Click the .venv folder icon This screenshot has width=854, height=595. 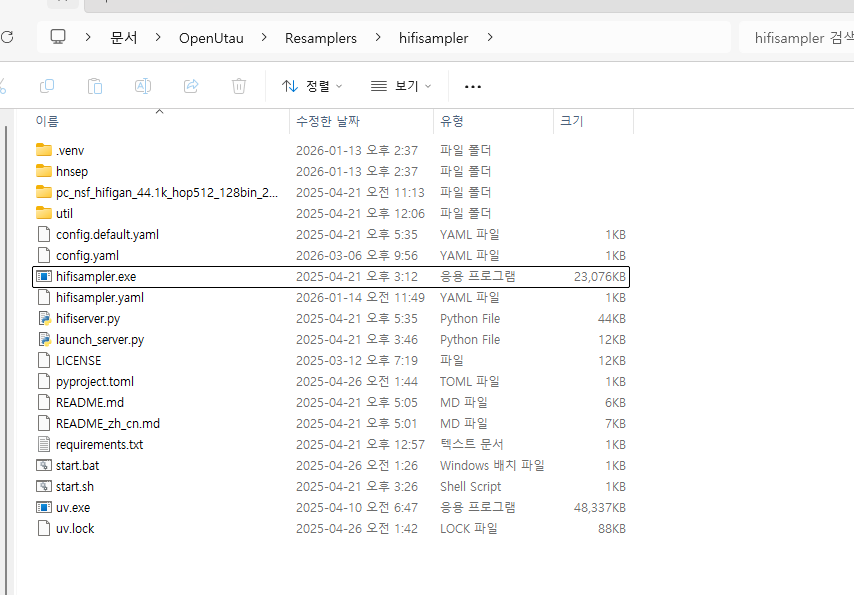[44, 150]
